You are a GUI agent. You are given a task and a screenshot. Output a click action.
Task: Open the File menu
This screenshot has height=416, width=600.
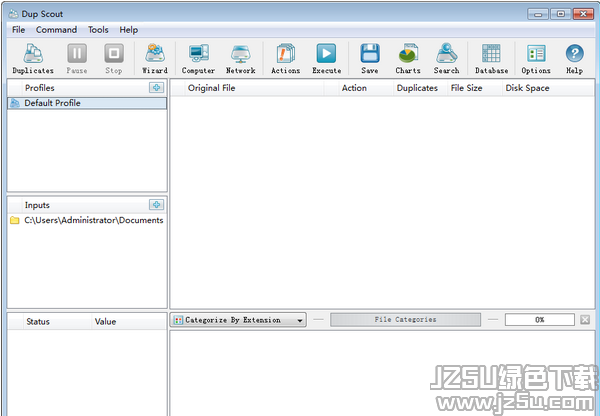pyautogui.click(x=18, y=29)
